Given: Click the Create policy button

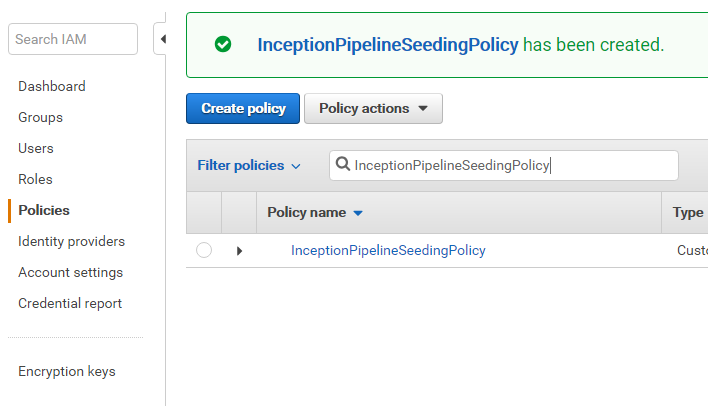Looking at the screenshot, I should [x=243, y=108].
